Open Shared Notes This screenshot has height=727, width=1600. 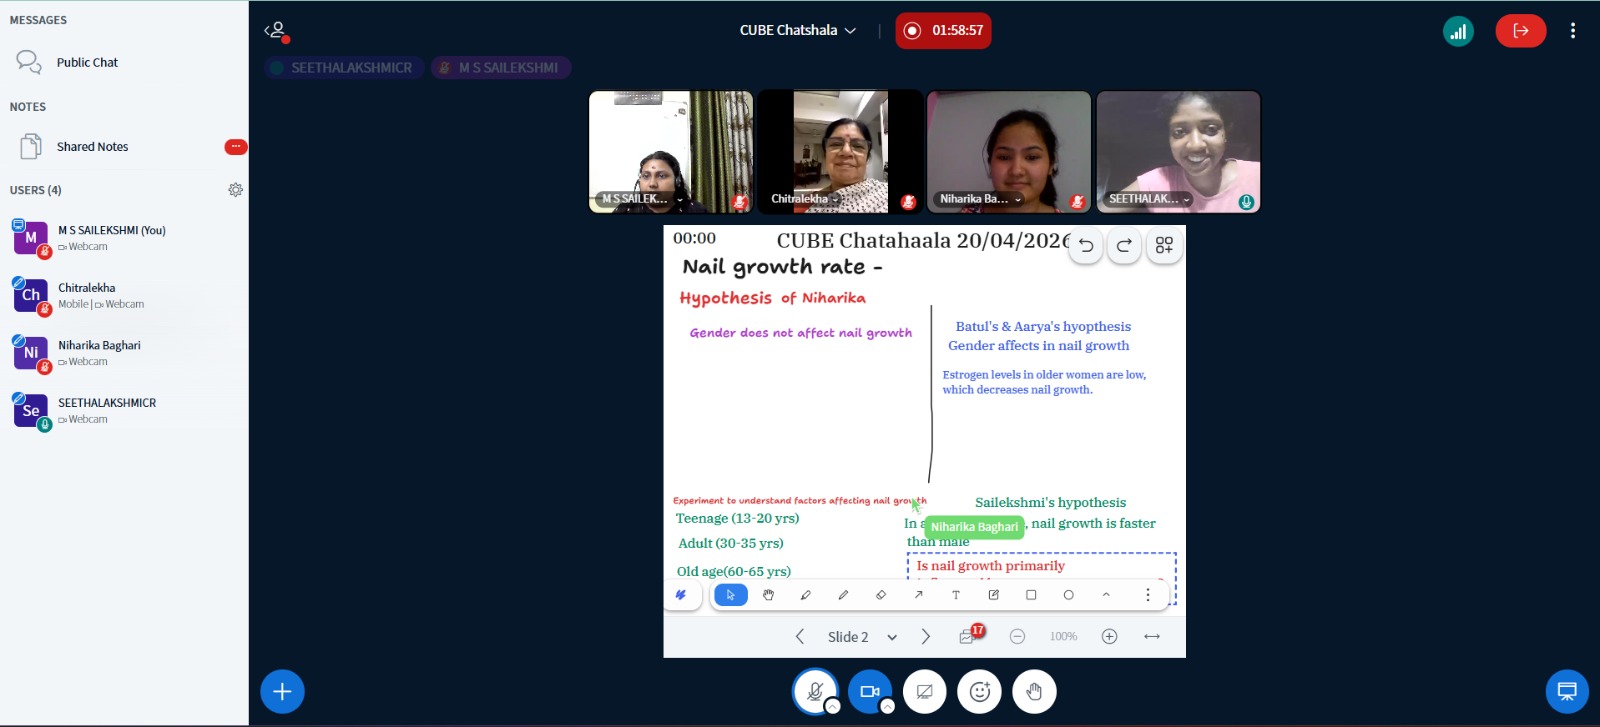[92, 147]
